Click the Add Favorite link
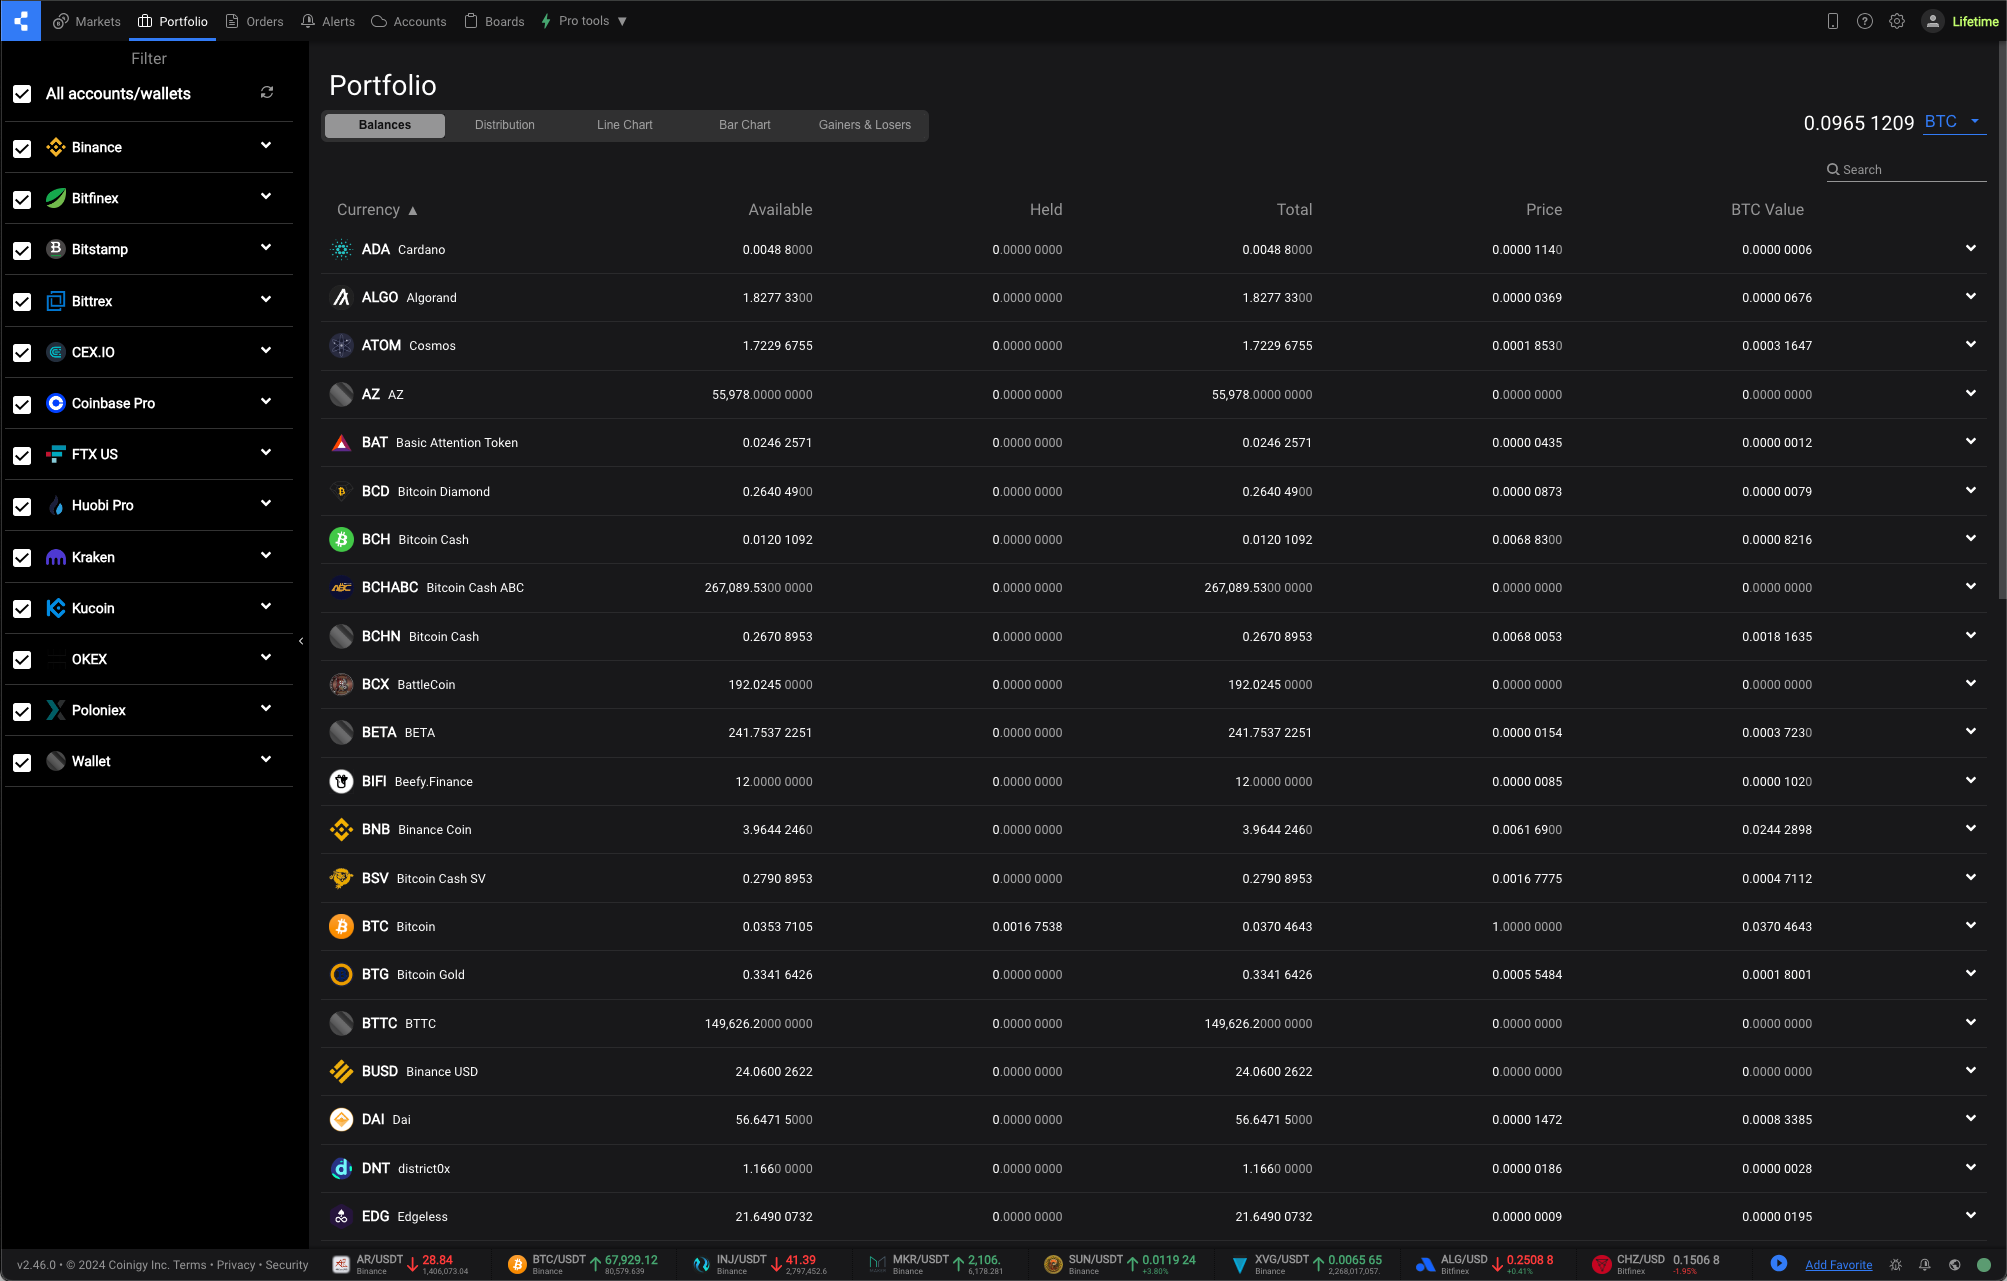Screen dimensions: 2007x1281 click(x=1838, y=1265)
